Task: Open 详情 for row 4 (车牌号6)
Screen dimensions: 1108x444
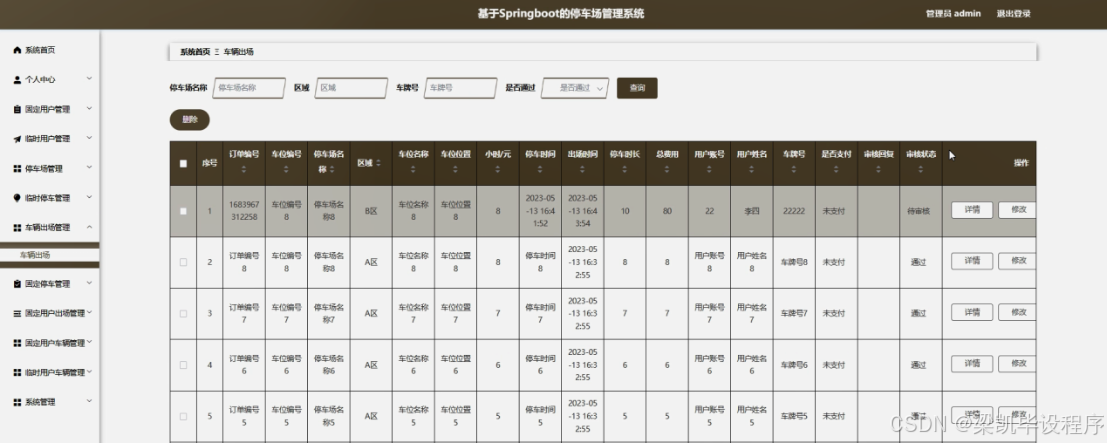Action: pyautogui.click(x=972, y=363)
